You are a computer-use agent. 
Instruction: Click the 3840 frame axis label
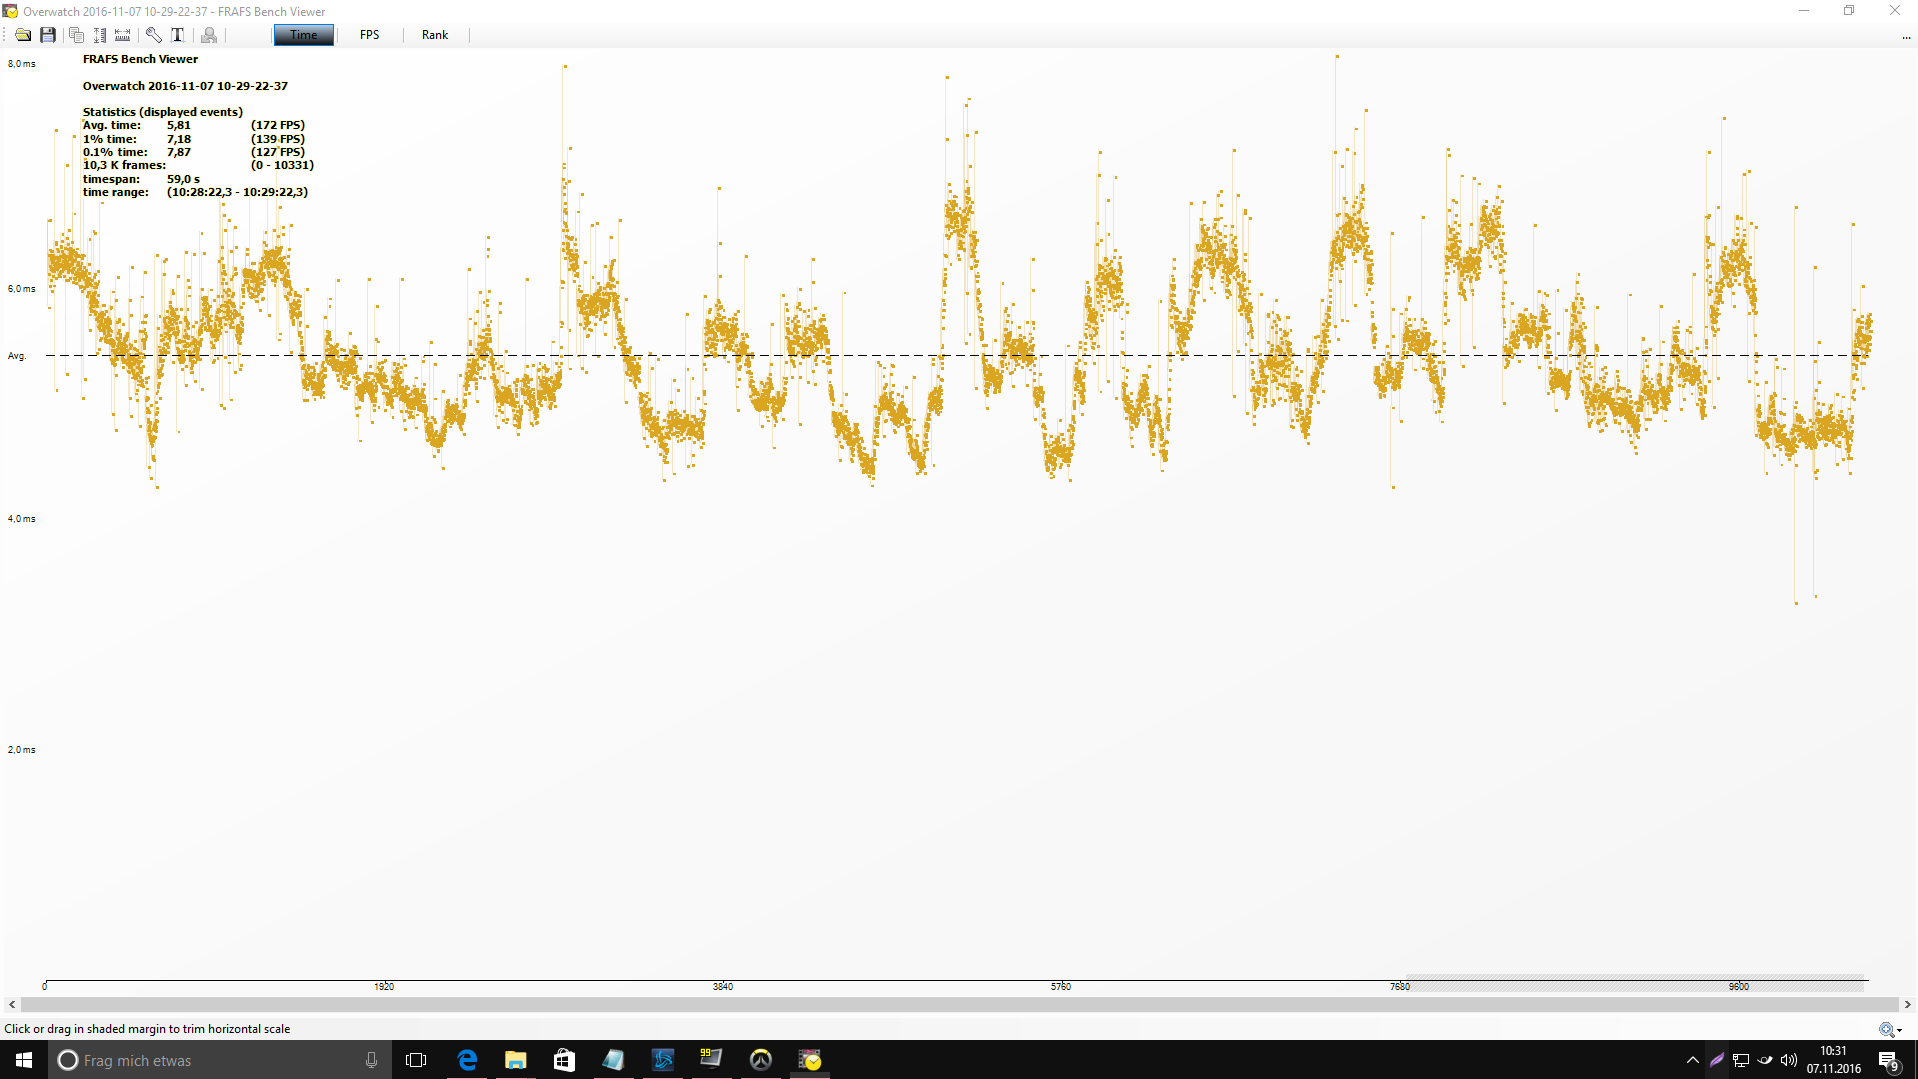click(723, 987)
